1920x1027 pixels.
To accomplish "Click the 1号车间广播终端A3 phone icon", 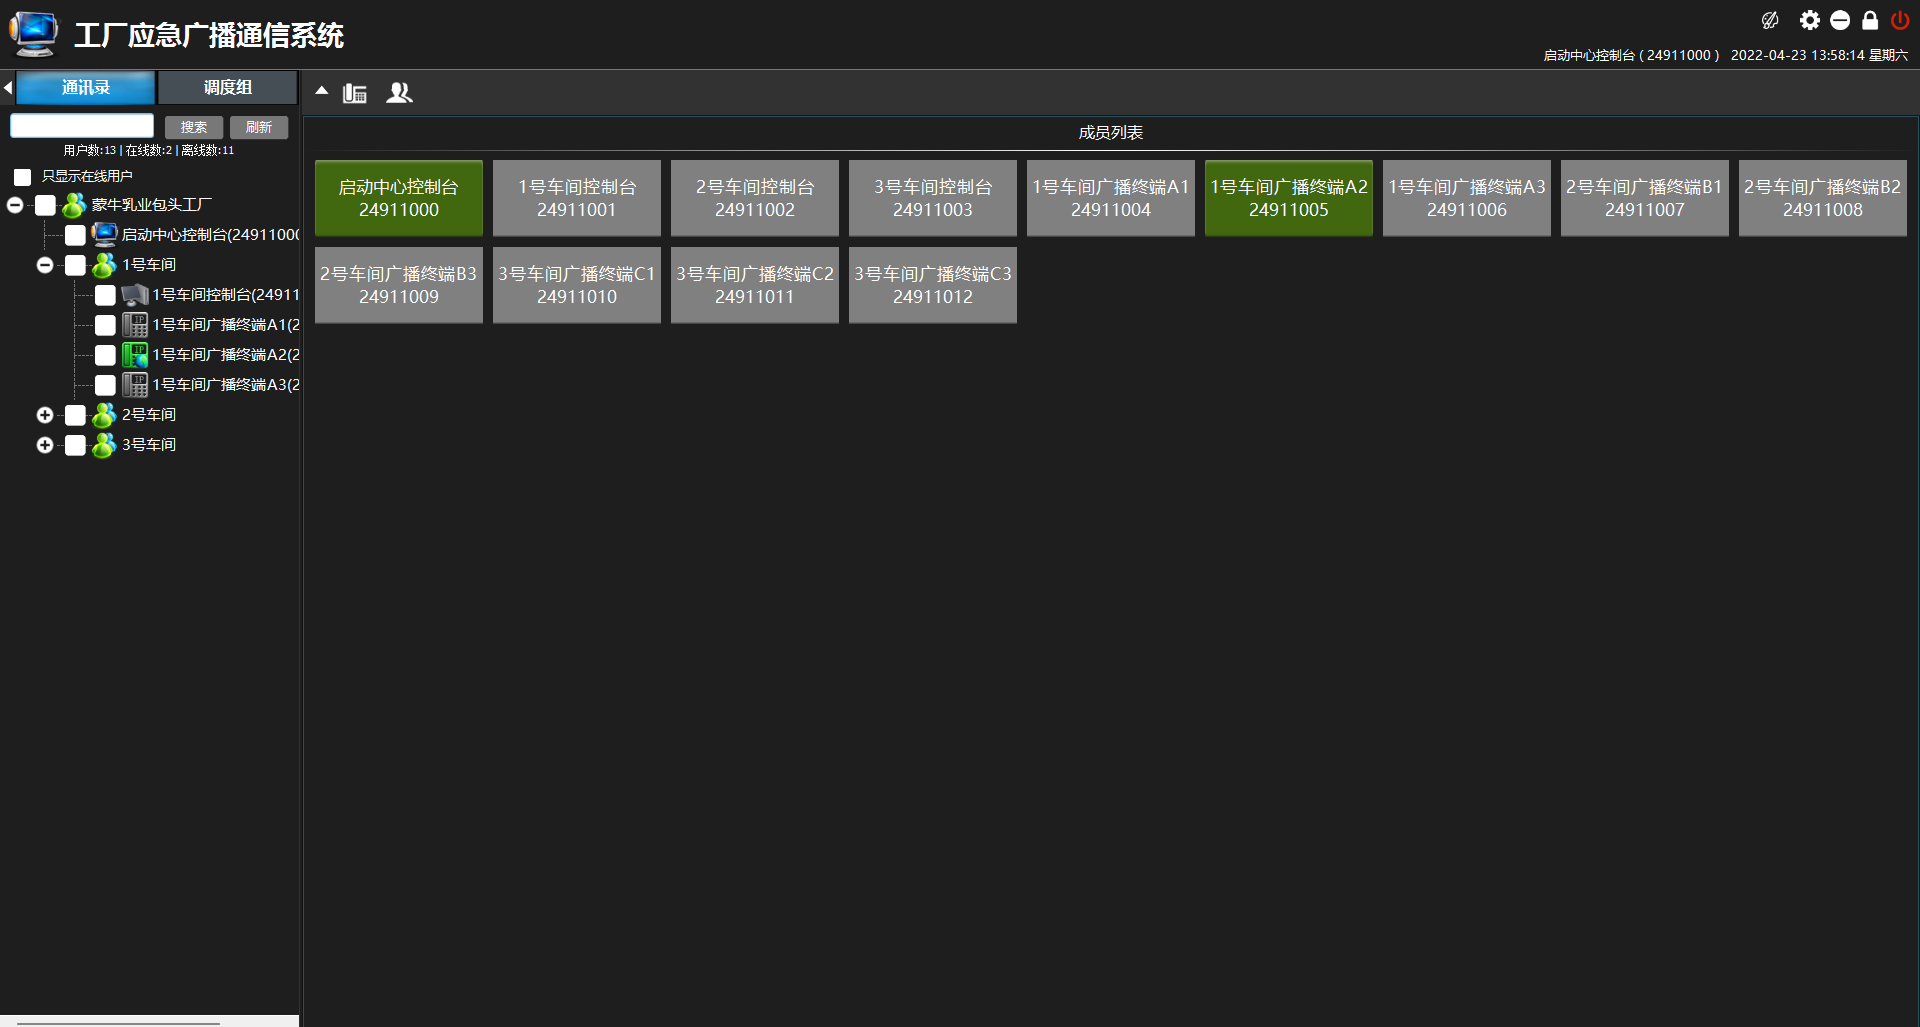I will tap(135, 385).
